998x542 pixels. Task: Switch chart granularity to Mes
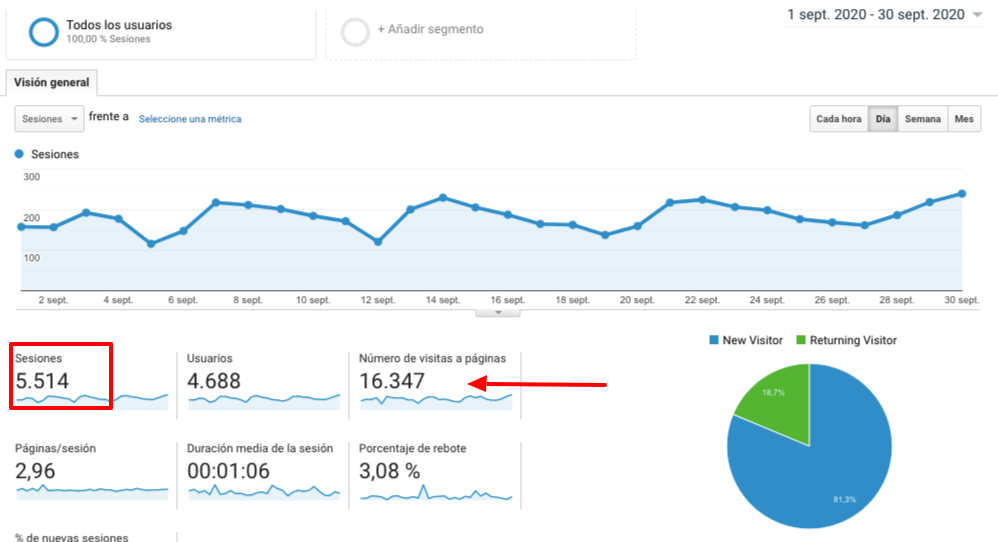point(963,119)
